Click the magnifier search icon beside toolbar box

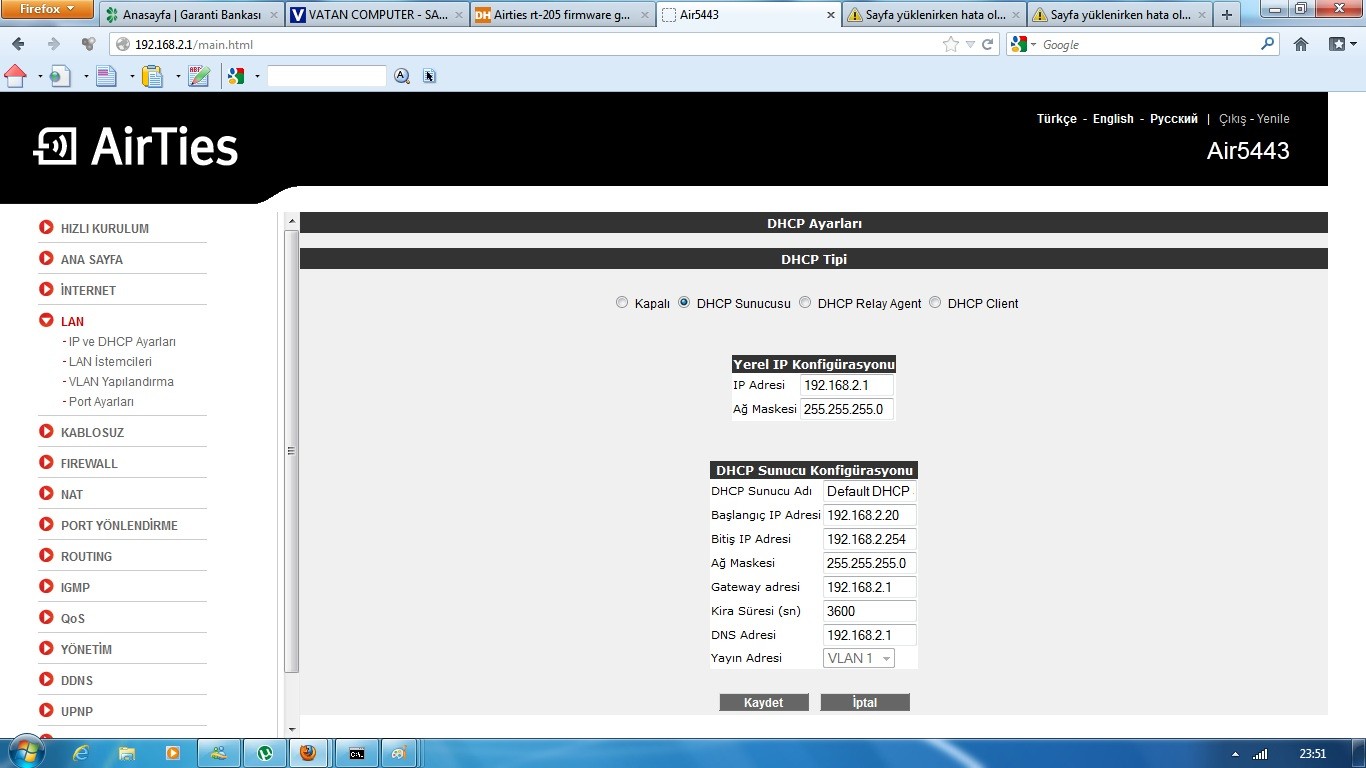(x=402, y=76)
